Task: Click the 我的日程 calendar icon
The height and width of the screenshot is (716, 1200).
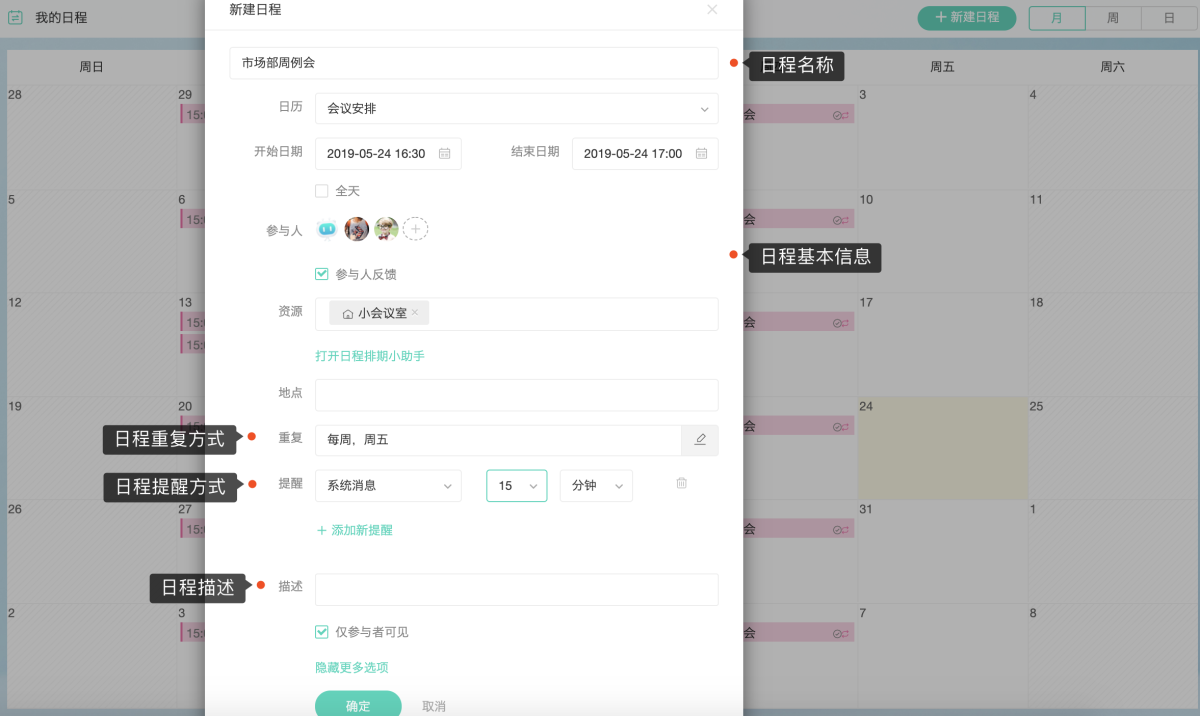Action: click(15, 18)
